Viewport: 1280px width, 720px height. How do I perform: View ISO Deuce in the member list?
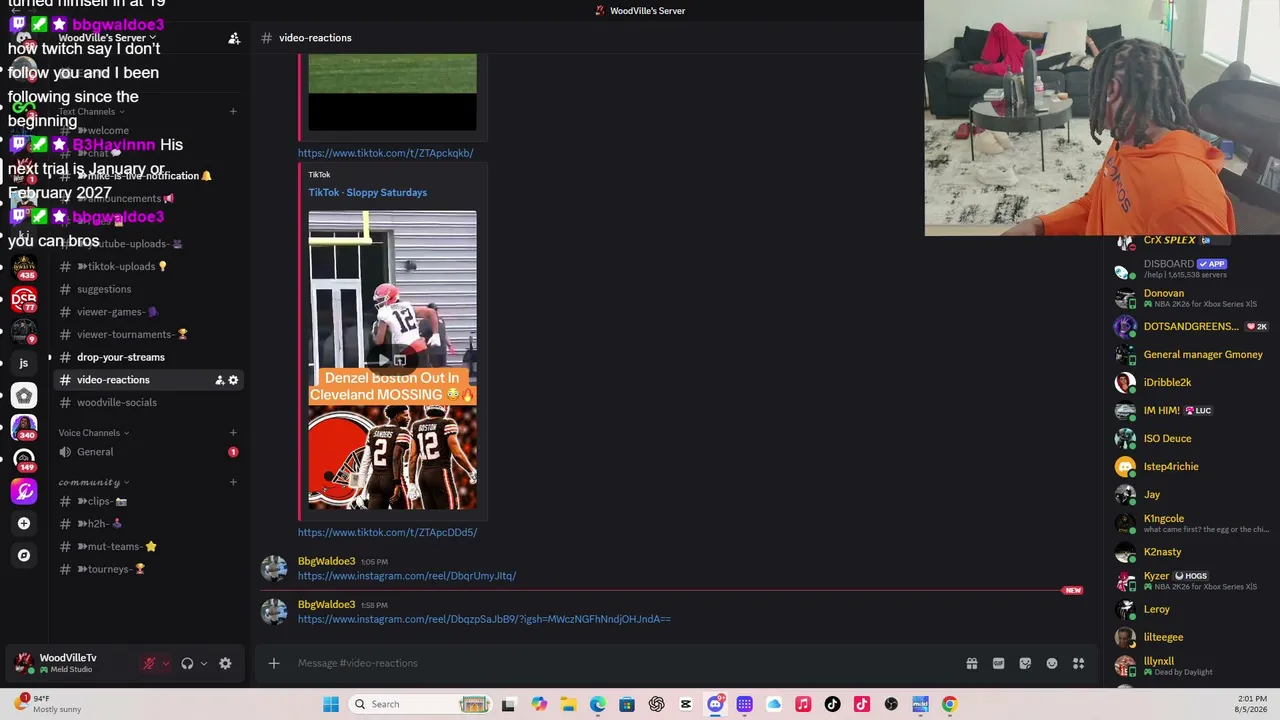[x=1193, y=438]
